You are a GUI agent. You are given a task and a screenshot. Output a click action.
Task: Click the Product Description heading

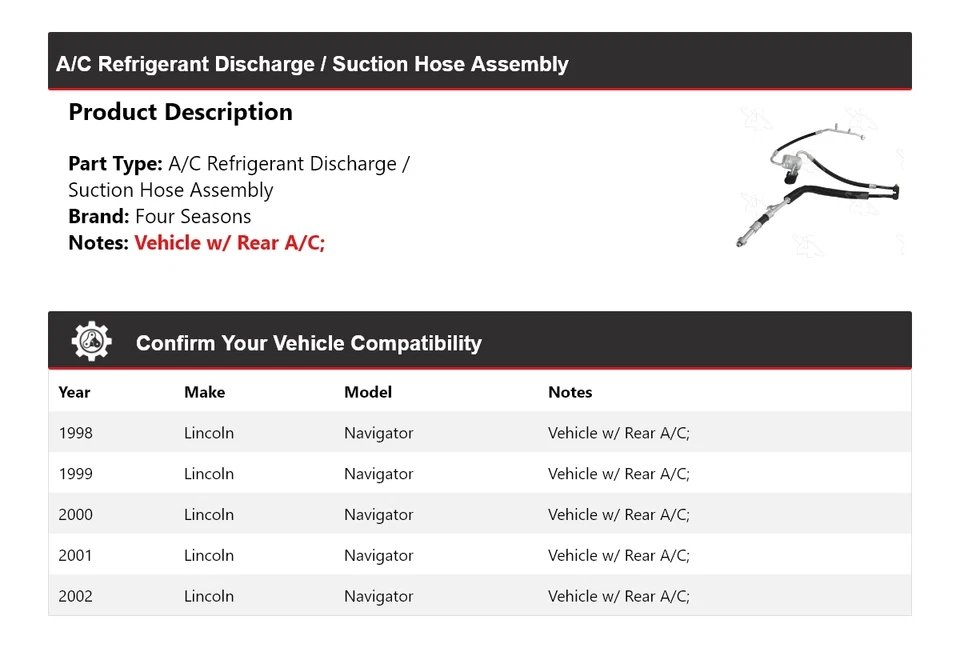pos(180,112)
